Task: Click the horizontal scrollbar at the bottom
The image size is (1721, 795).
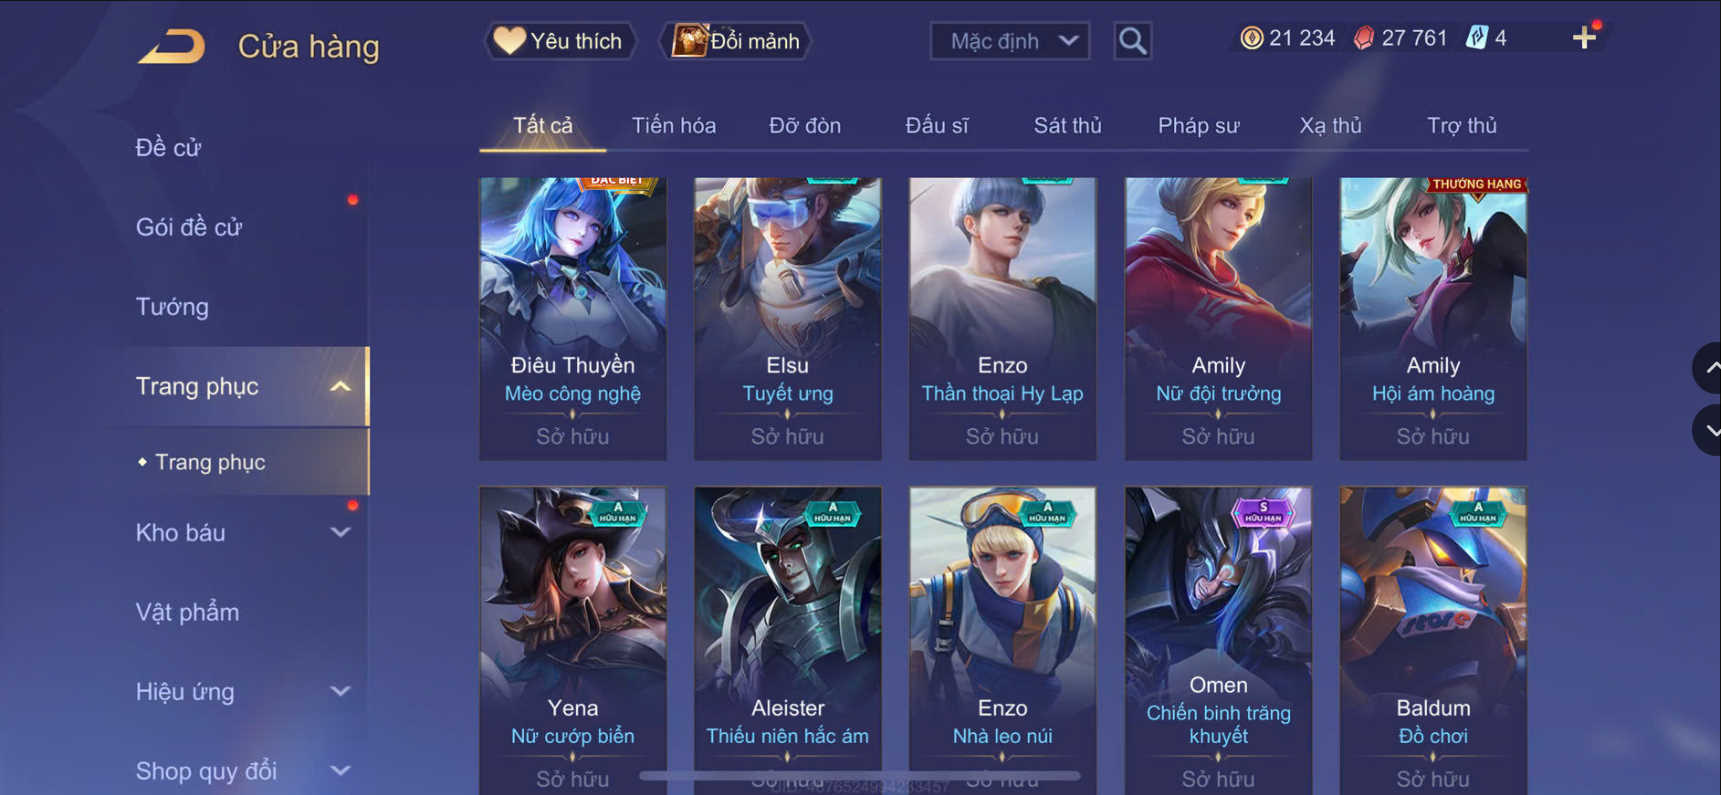Action: (860, 775)
